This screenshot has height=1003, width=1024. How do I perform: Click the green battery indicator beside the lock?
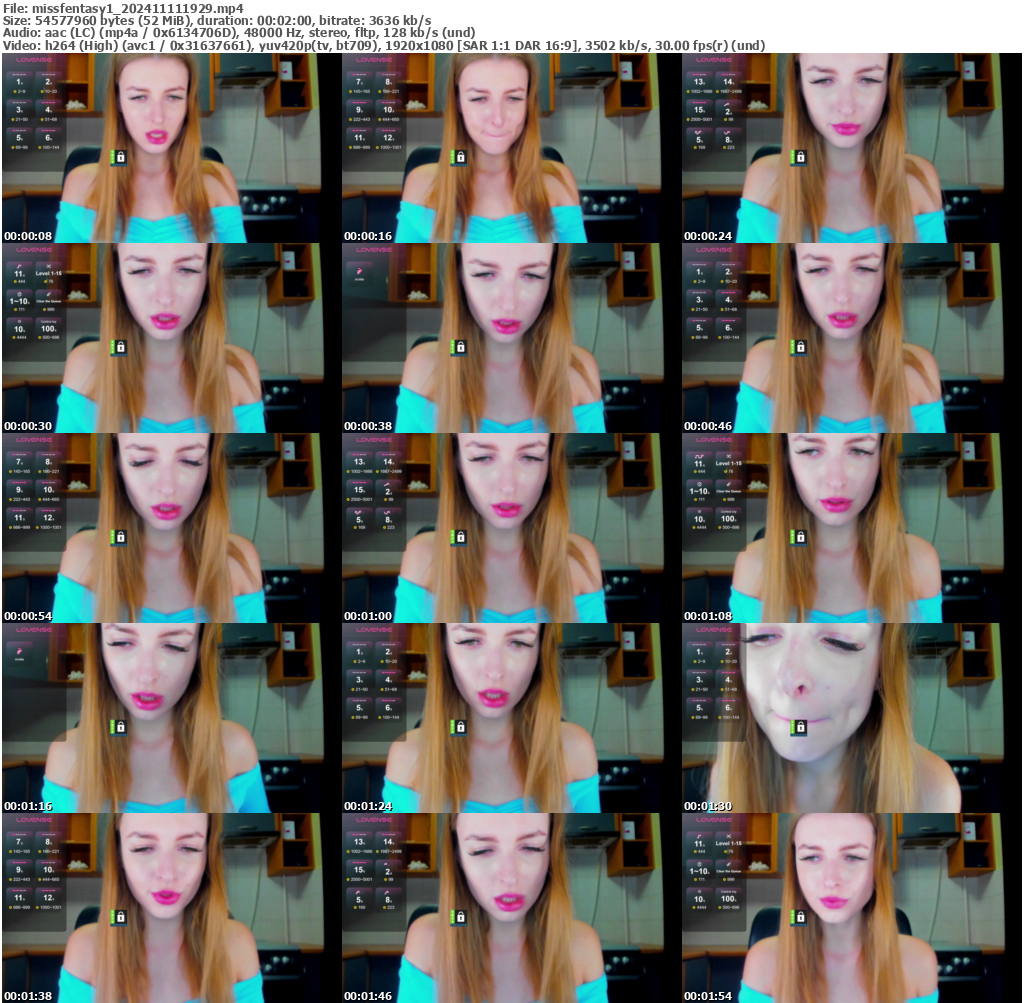tap(114, 157)
